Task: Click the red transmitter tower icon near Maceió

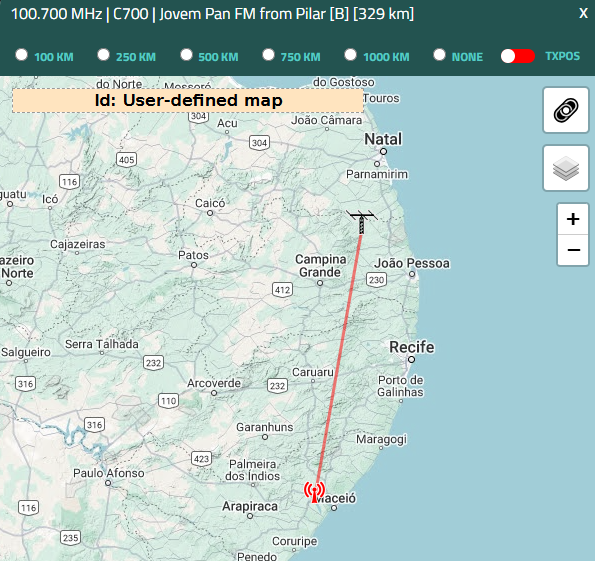Action: point(314,492)
